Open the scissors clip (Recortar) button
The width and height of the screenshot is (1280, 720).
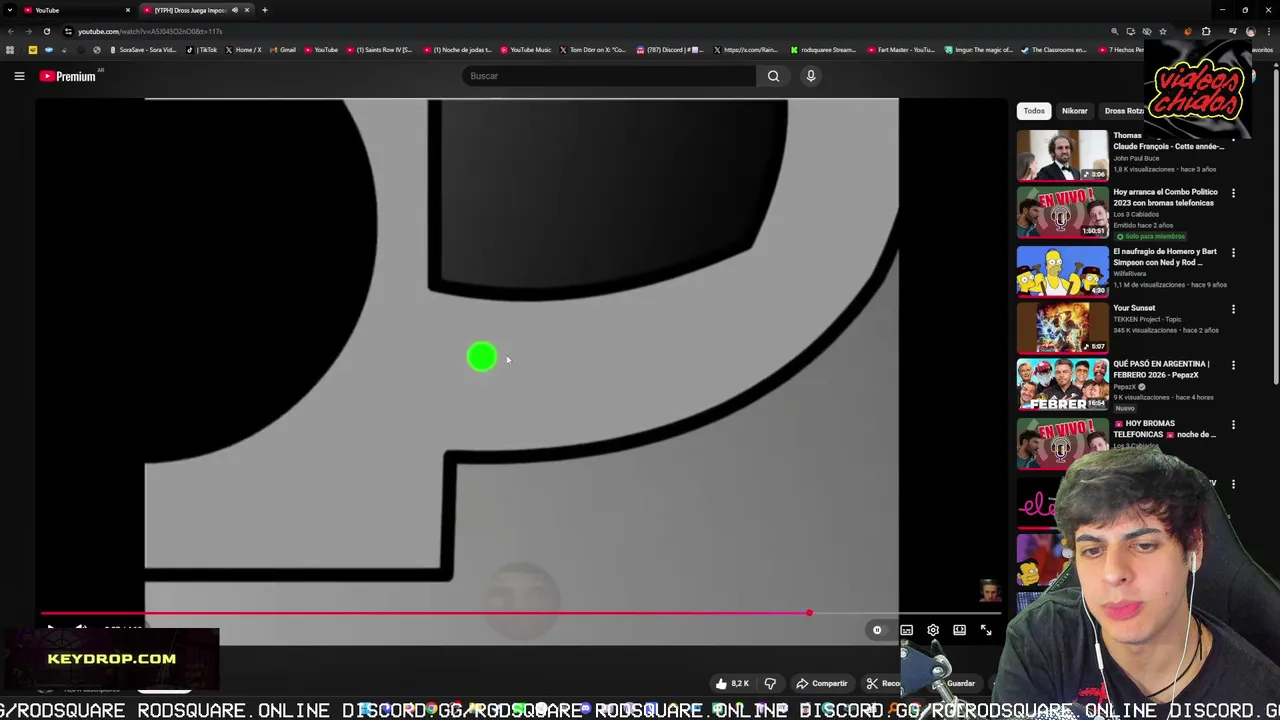(x=883, y=684)
